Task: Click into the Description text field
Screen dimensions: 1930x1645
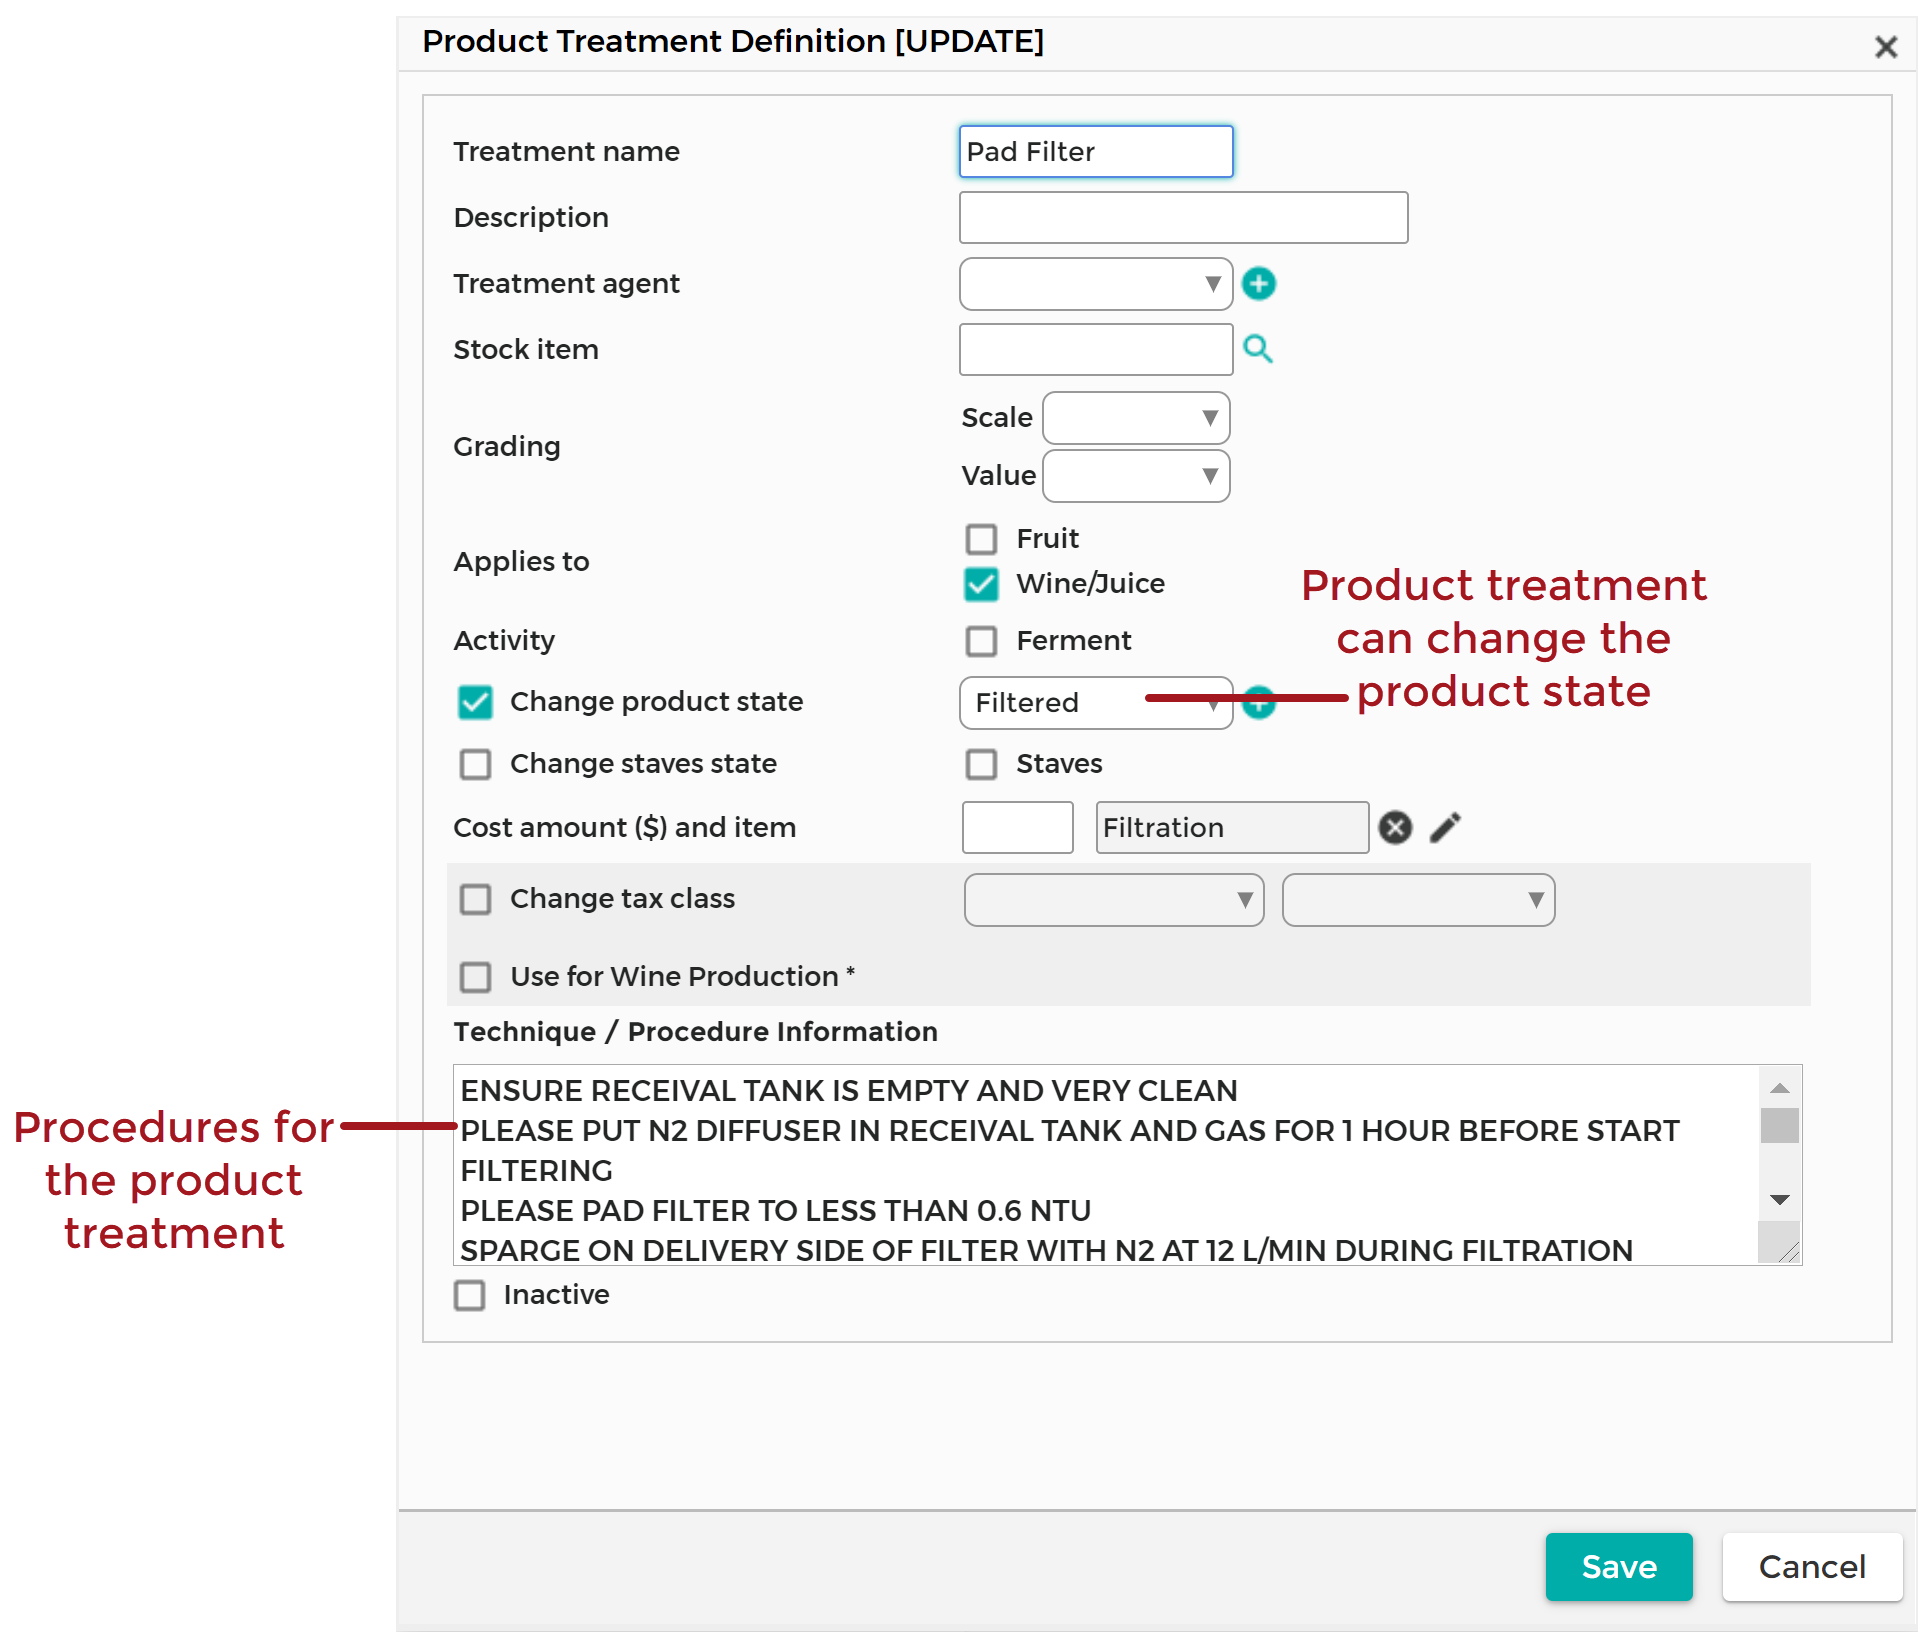Action: point(1183,218)
